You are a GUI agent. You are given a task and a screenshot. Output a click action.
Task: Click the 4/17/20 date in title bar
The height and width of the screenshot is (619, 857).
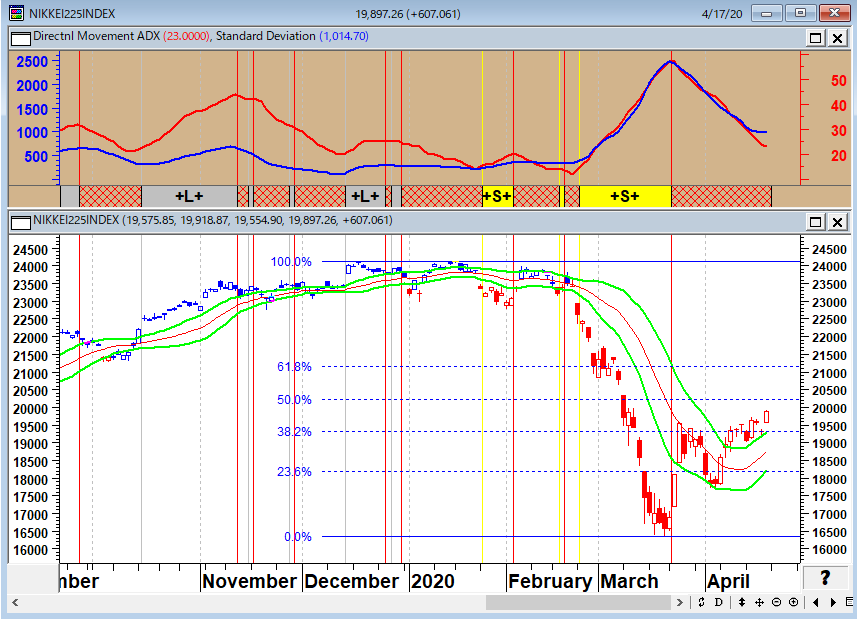click(722, 14)
